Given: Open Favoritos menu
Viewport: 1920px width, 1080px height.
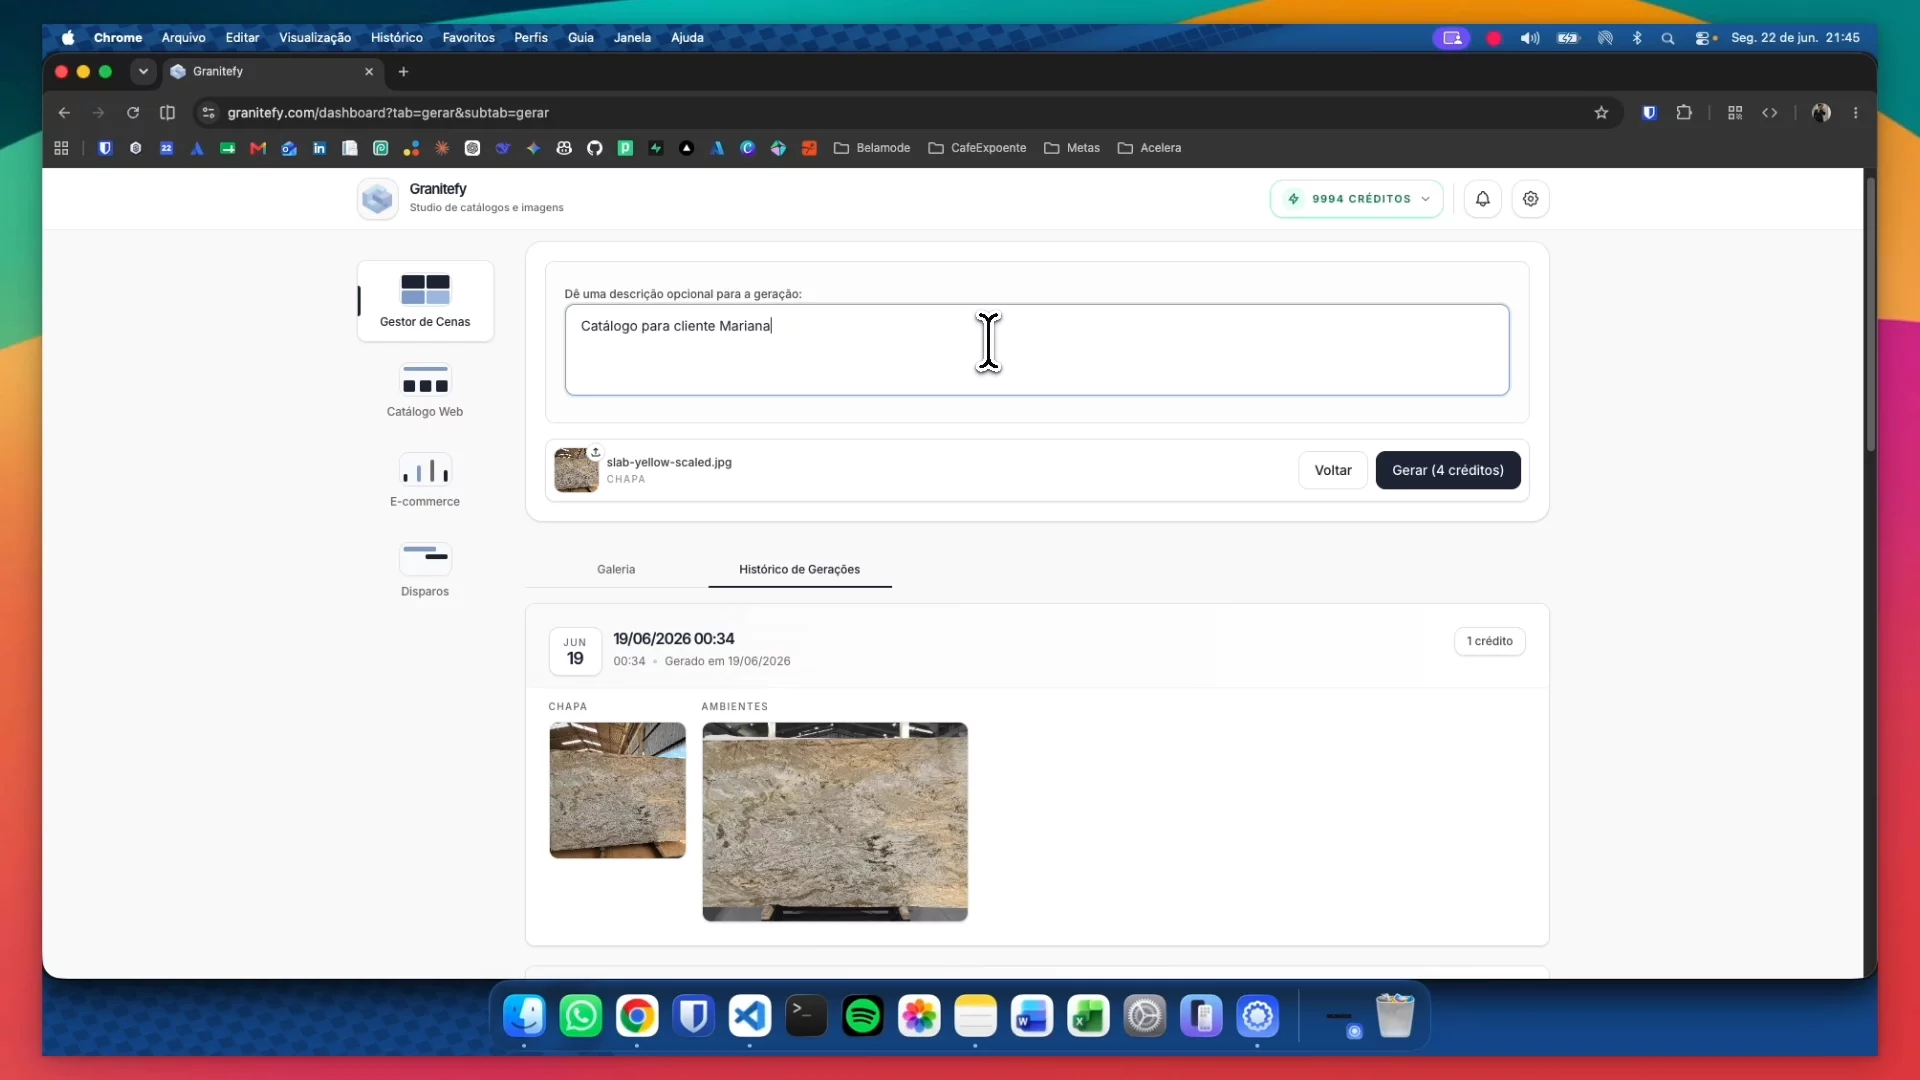Looking at the screenshot, I should click(x=468, y=37).
